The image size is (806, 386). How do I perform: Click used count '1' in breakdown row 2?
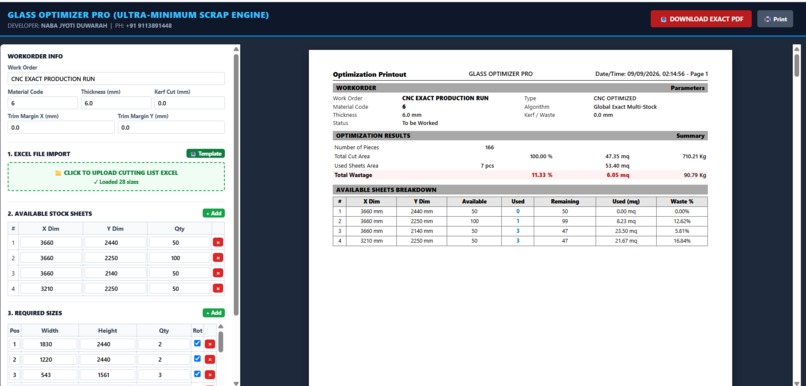pyautogui.click(x=518, y=221)
